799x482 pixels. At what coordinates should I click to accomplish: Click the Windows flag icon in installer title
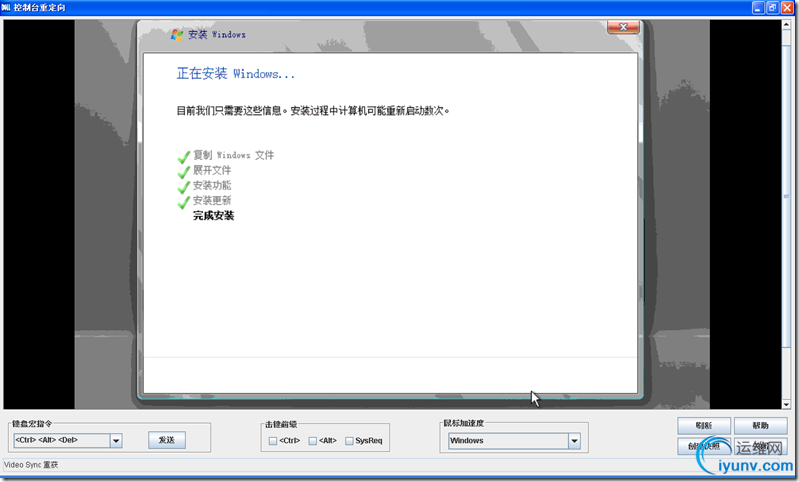tap(177, 35)
